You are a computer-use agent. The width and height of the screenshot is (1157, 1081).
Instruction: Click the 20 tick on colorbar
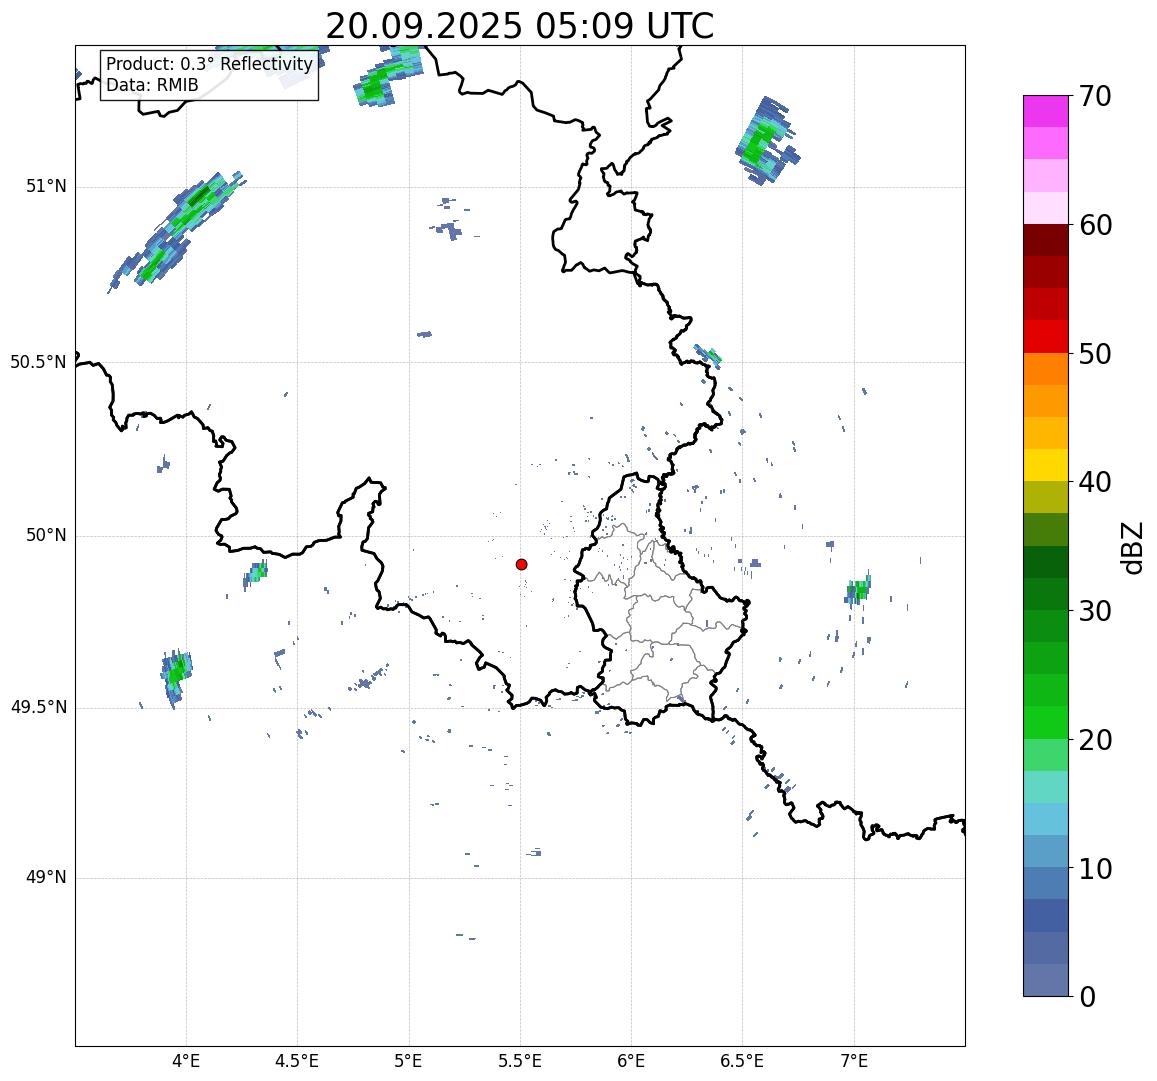tap(1095, 739)
